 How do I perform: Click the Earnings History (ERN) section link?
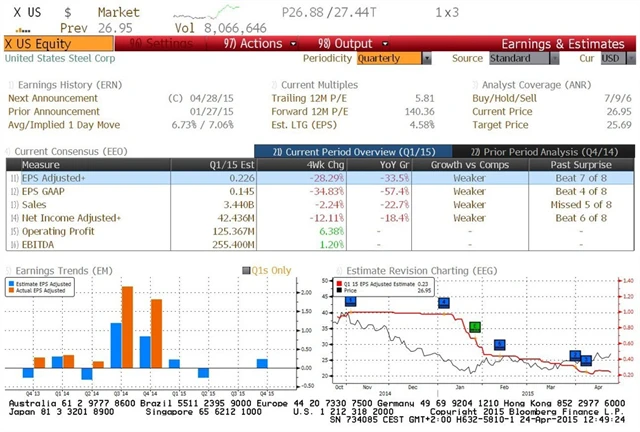click(x=66, y=85)
